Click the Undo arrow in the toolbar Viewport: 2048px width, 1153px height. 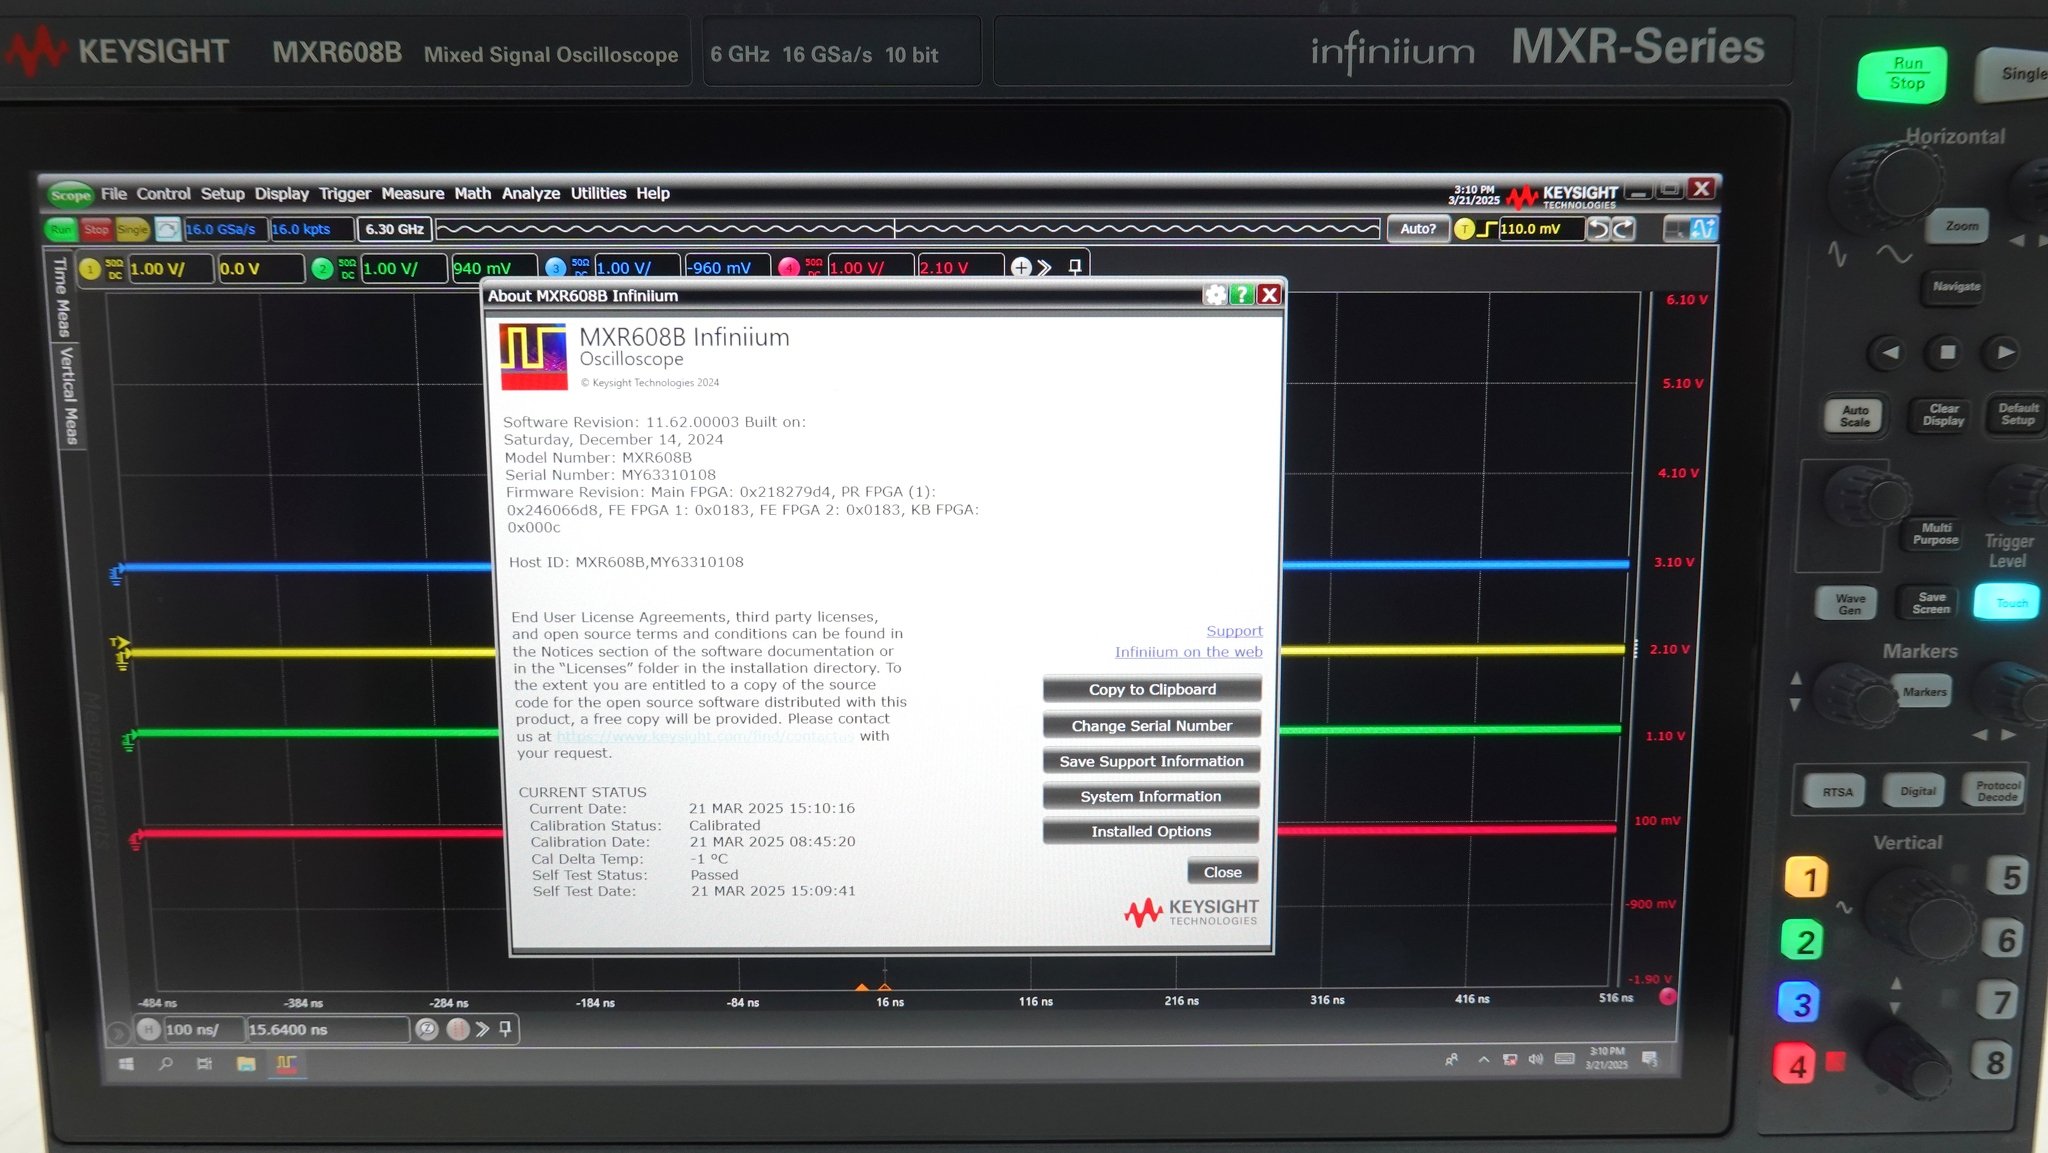click(x=1599, y=229)
